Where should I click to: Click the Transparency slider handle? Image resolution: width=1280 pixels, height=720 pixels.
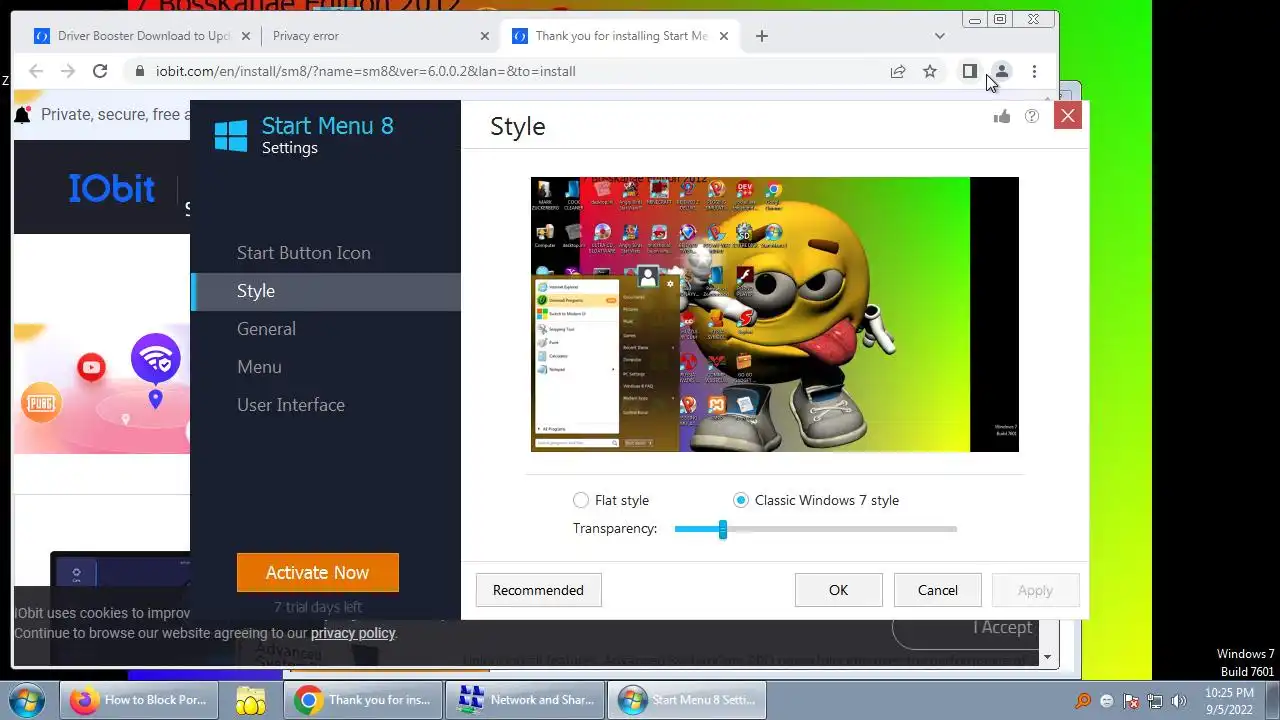tap(722, 529)
